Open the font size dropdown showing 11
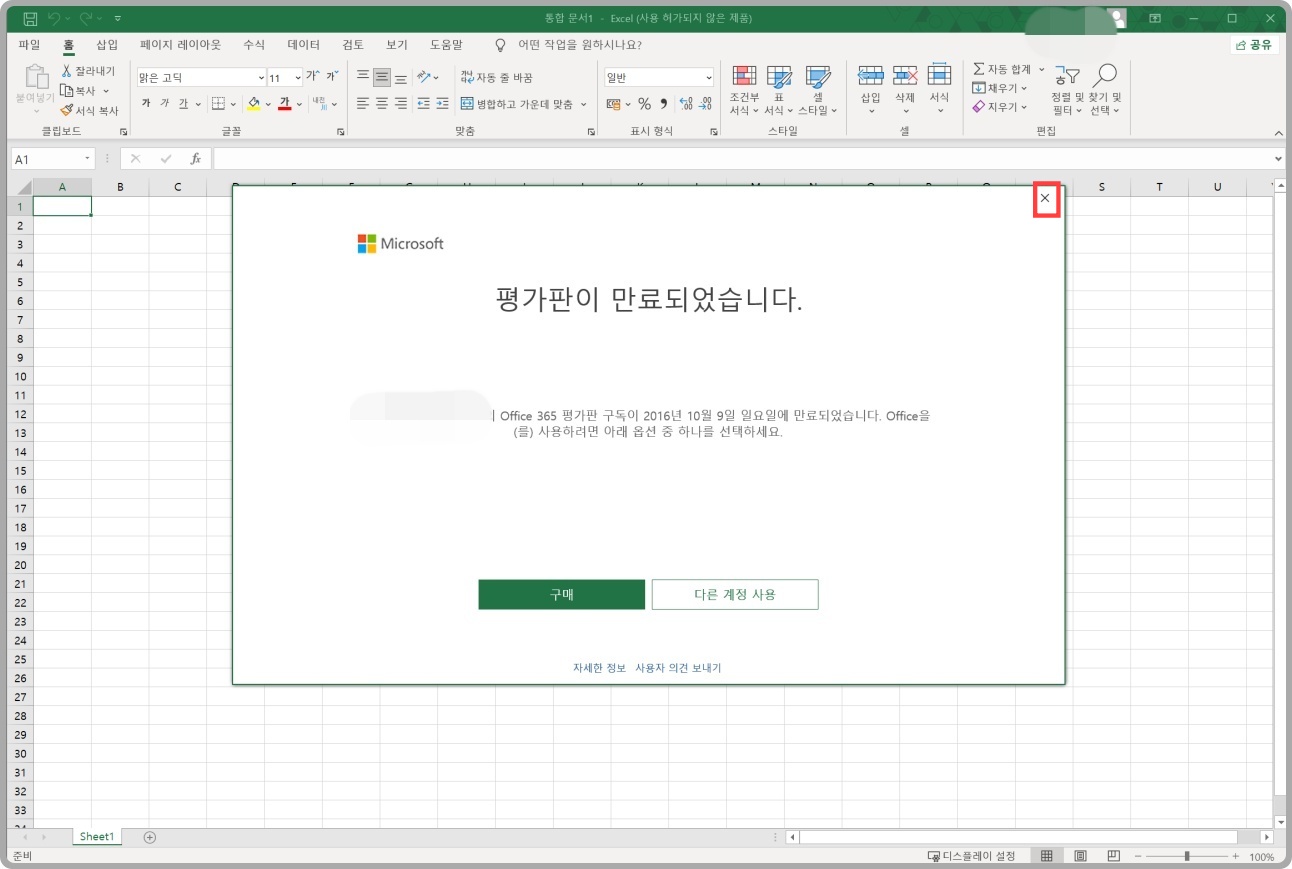Viewport: 1292px width, 869px height. [297, 77]
